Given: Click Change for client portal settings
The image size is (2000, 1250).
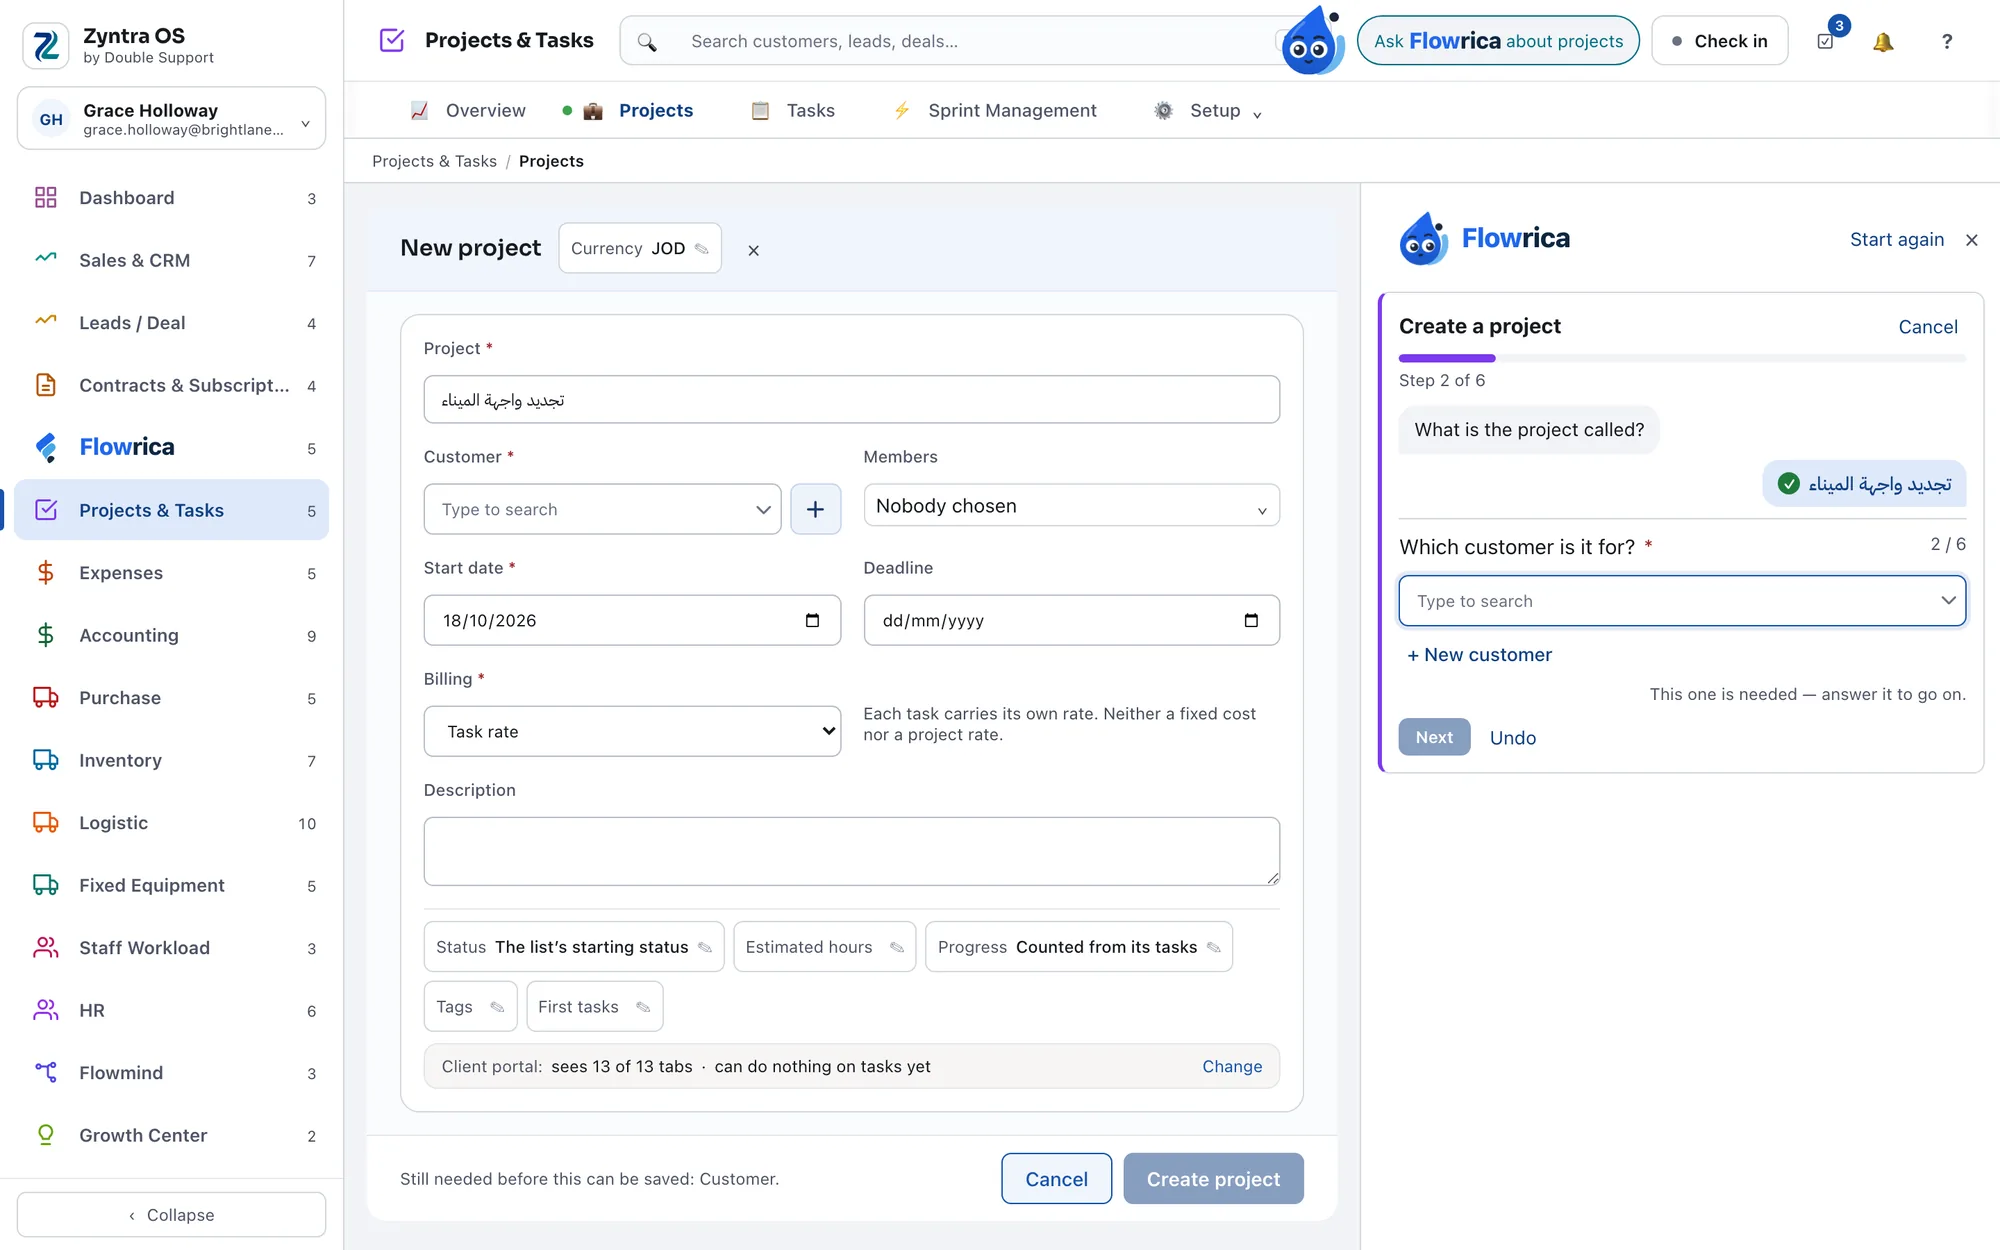Looking at the screenshot, I should (x=1232, y=1066).
